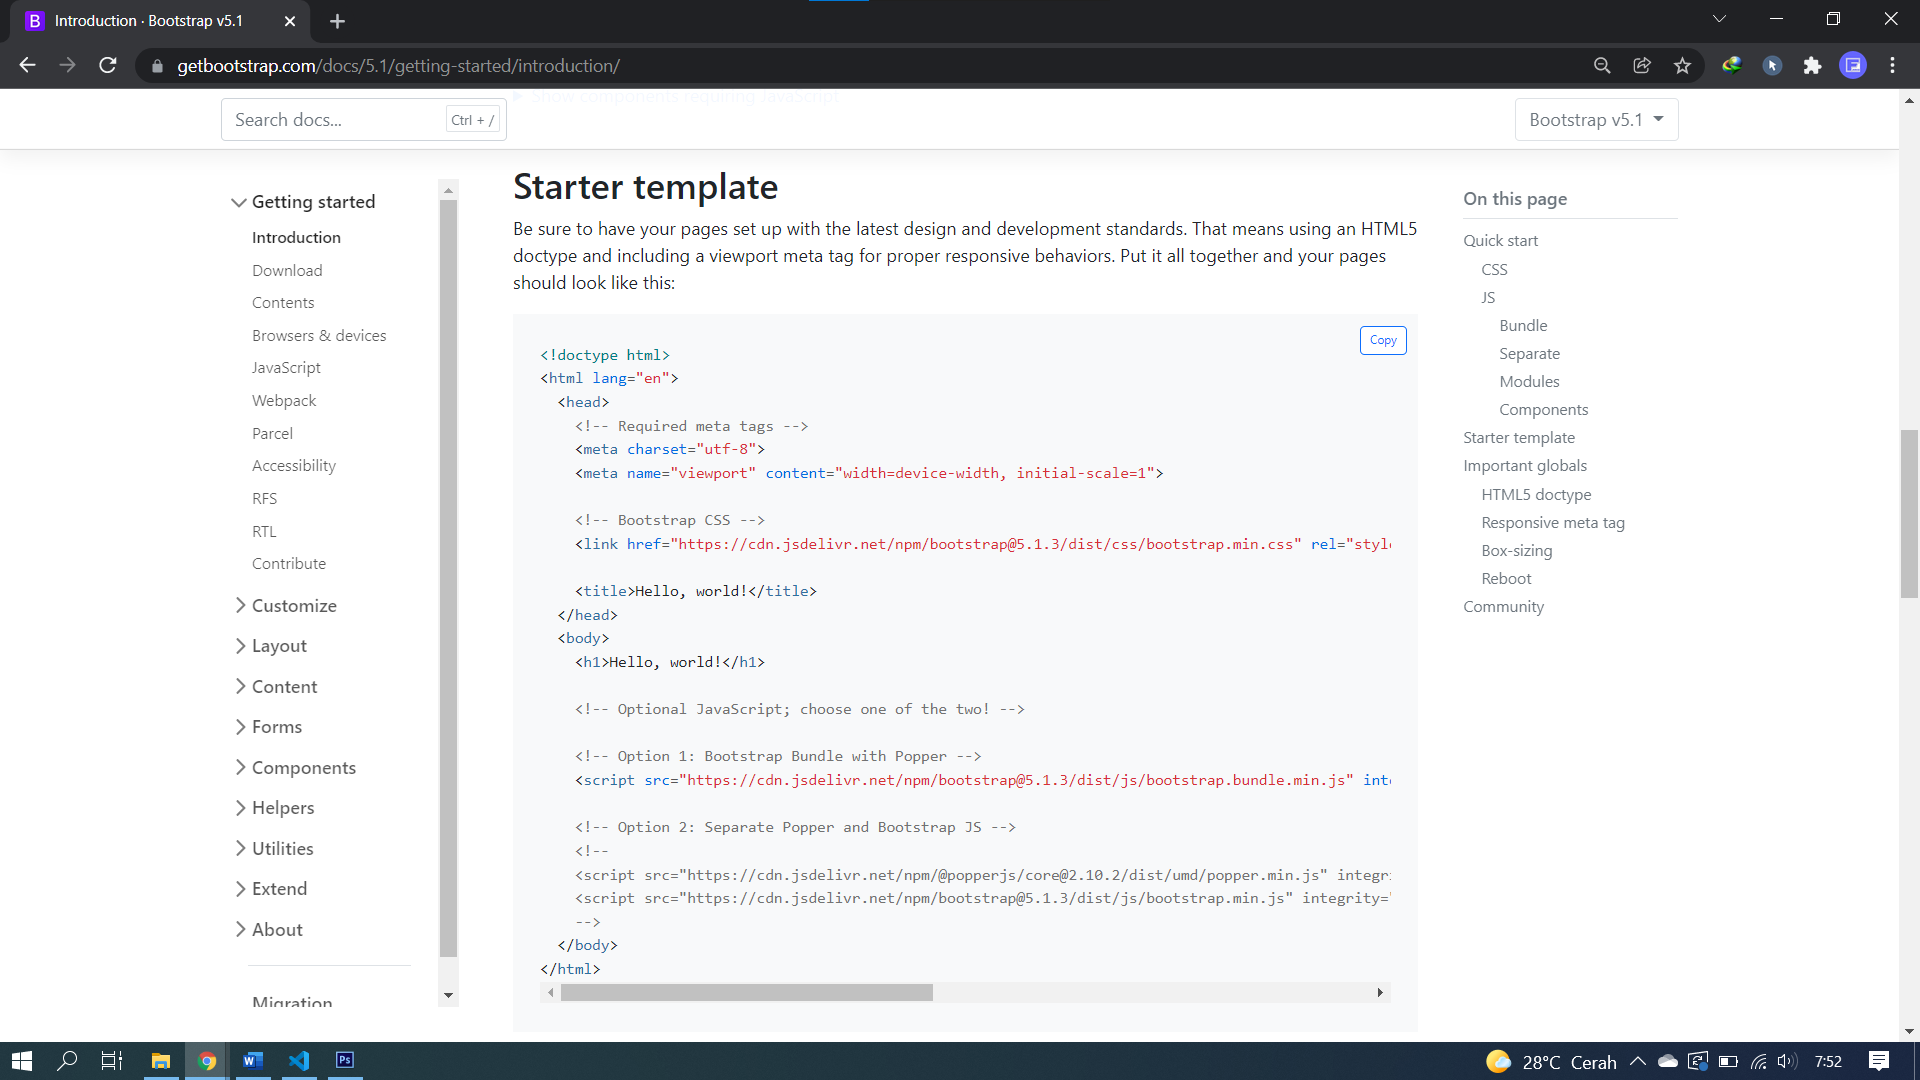
Task: Jump to Bundle in page contents
Action: pos(1523,326)
